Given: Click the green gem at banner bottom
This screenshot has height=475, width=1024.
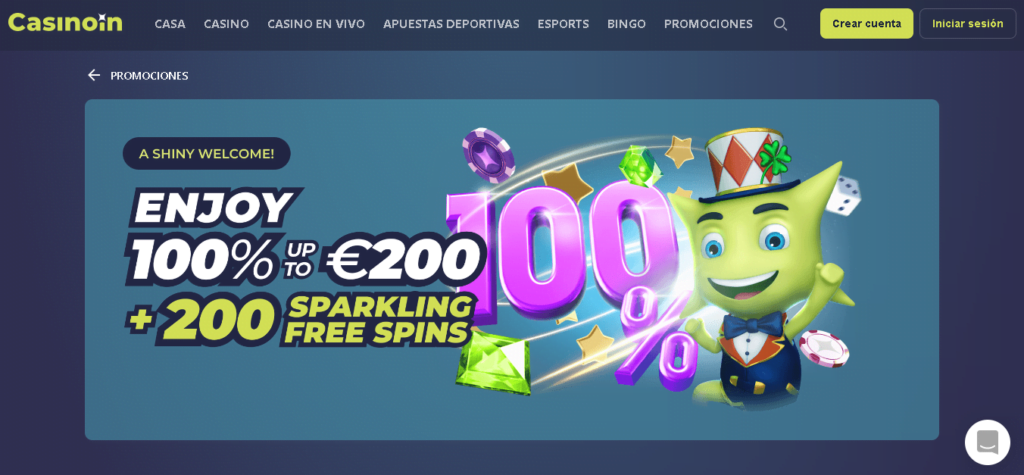Looking at the screenshot, I should pos(494,361).
